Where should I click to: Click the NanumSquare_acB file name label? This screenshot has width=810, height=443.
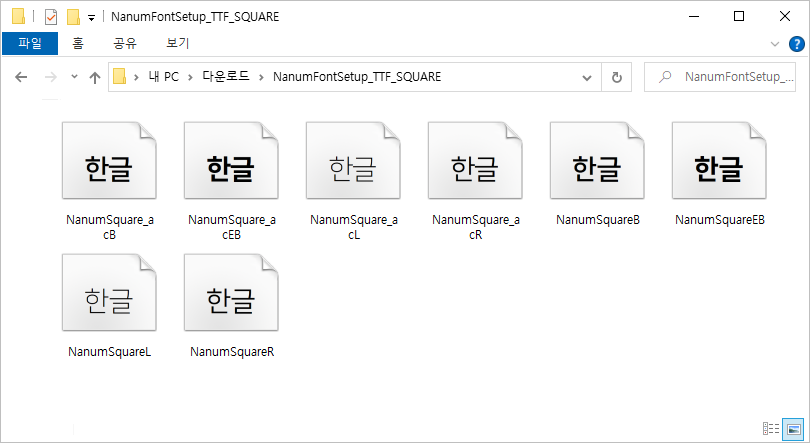click(110, 227)
